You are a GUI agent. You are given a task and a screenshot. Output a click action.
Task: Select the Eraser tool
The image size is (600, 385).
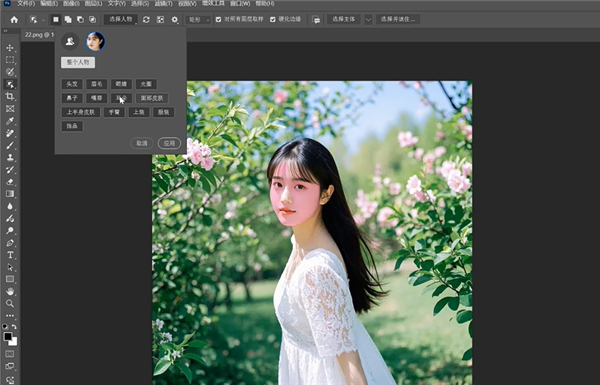pos(10,182)
